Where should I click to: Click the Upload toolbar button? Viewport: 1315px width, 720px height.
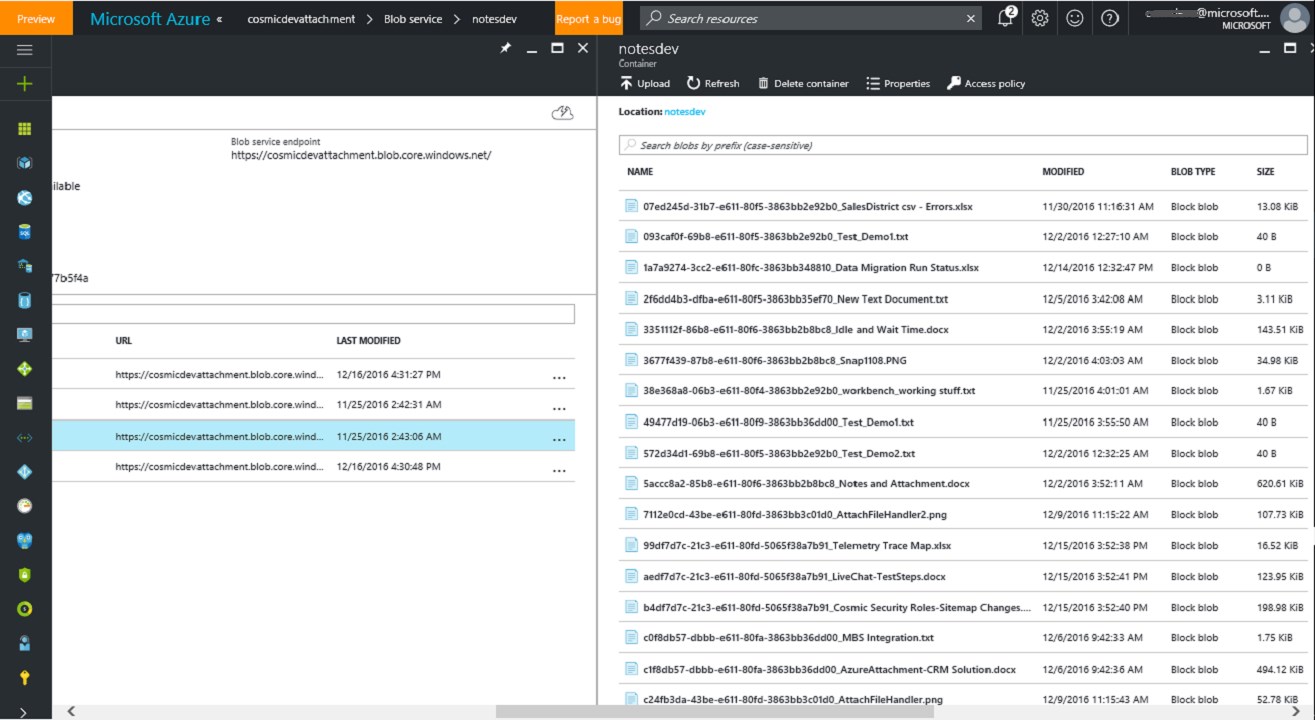tap(645, 84)
